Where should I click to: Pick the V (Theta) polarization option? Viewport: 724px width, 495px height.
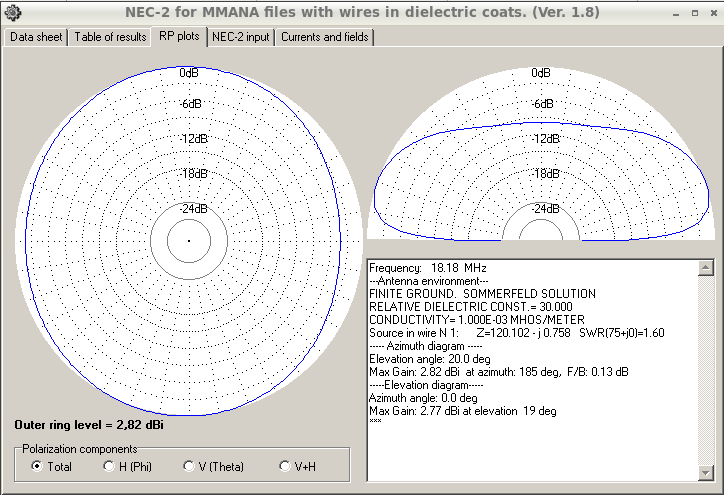(x=189, y=466)
